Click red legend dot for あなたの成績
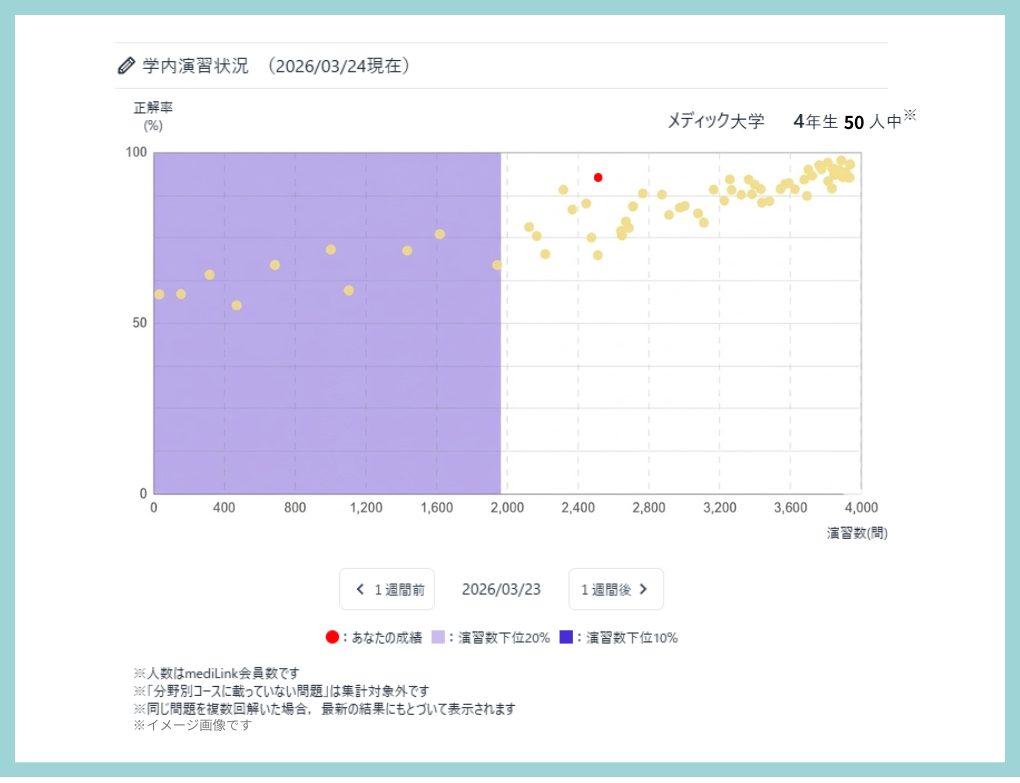This screenshot has height=783, width=1020. pos(332,637)
